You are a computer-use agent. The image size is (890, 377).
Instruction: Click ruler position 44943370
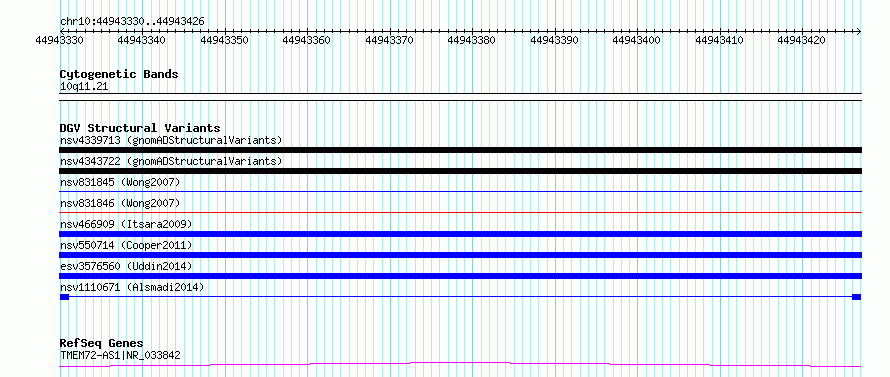[x=389, y=40]
